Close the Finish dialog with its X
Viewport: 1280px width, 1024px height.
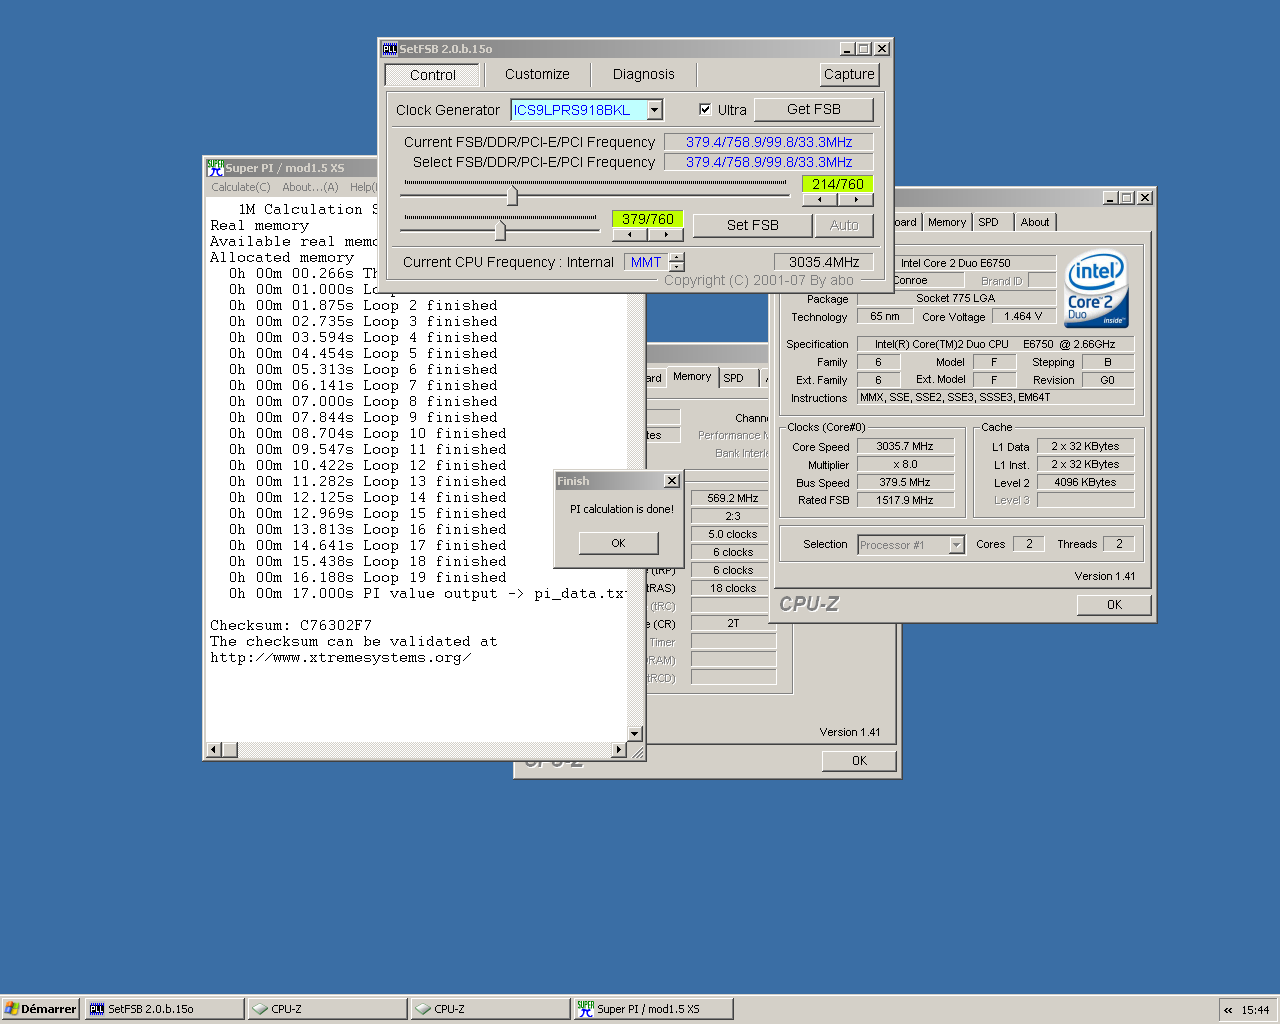click(672, 481)
